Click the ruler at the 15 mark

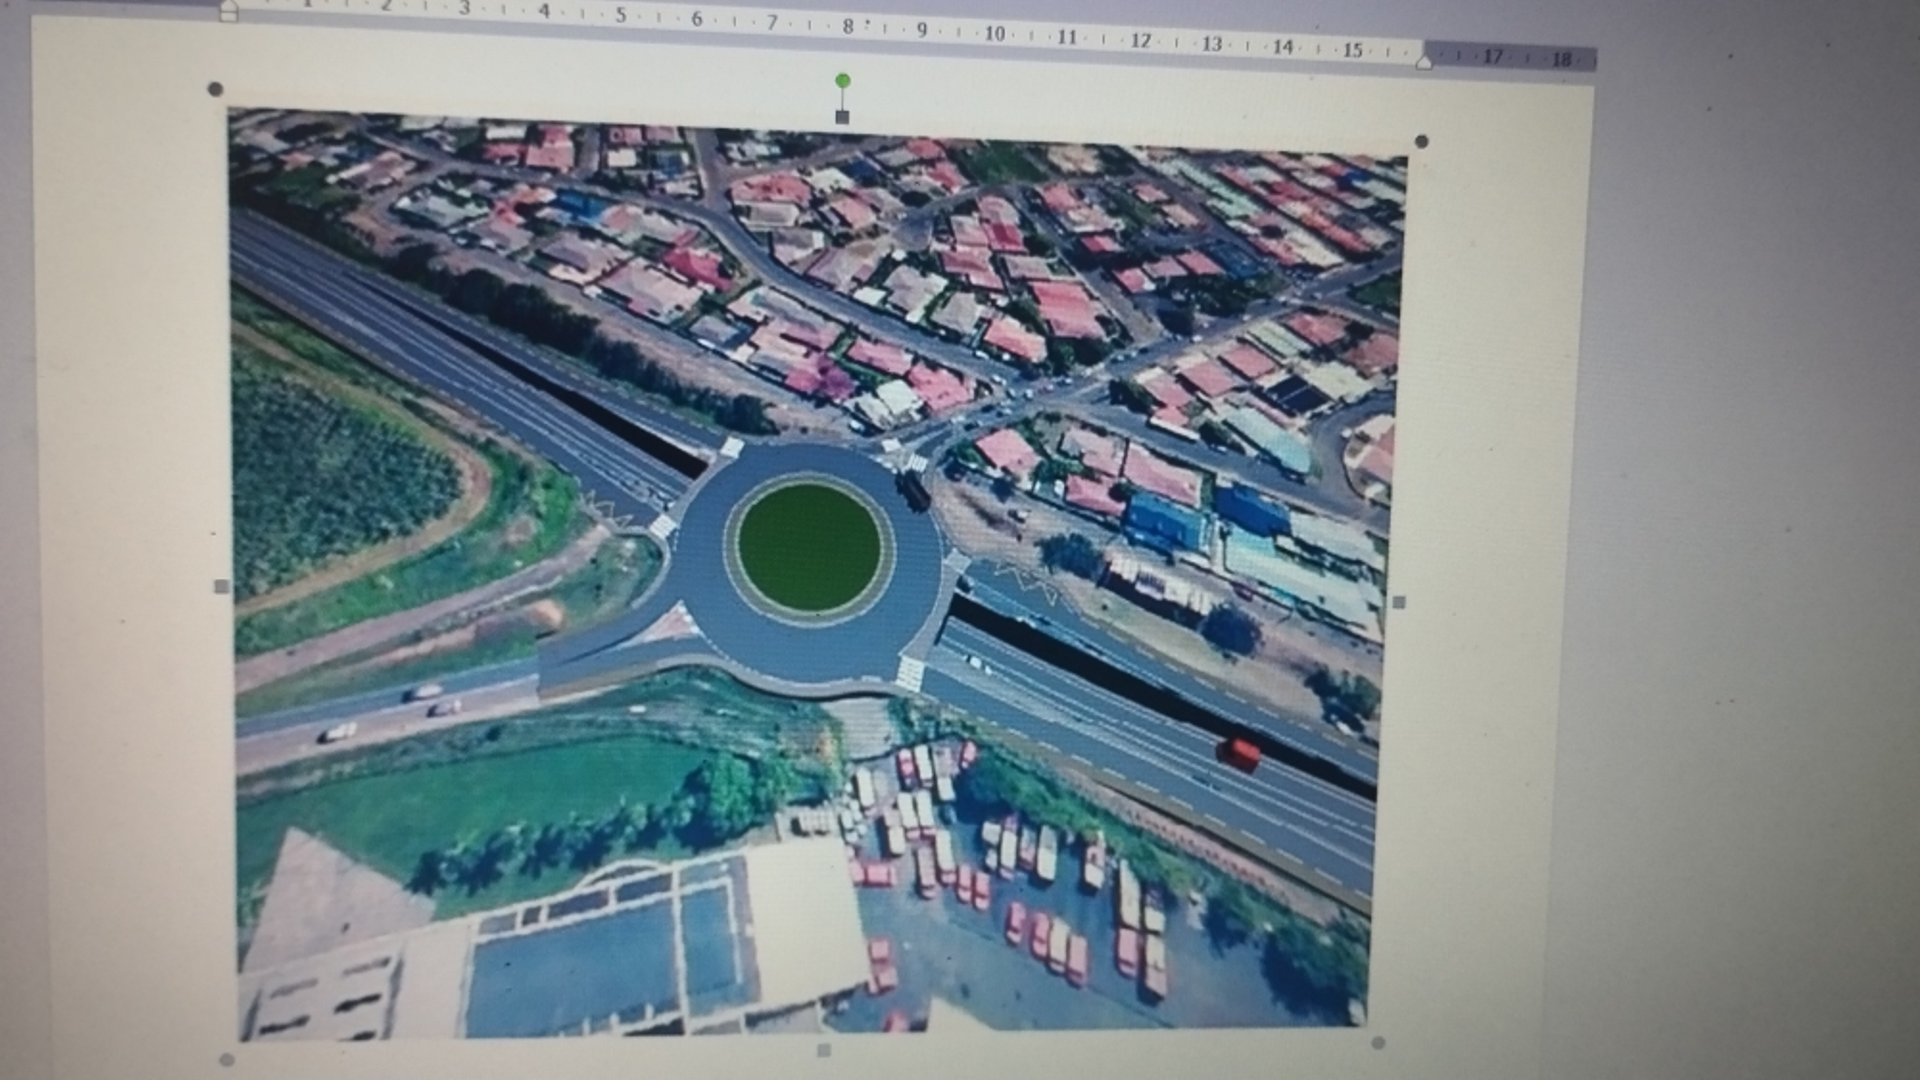tap(1352, 49)
